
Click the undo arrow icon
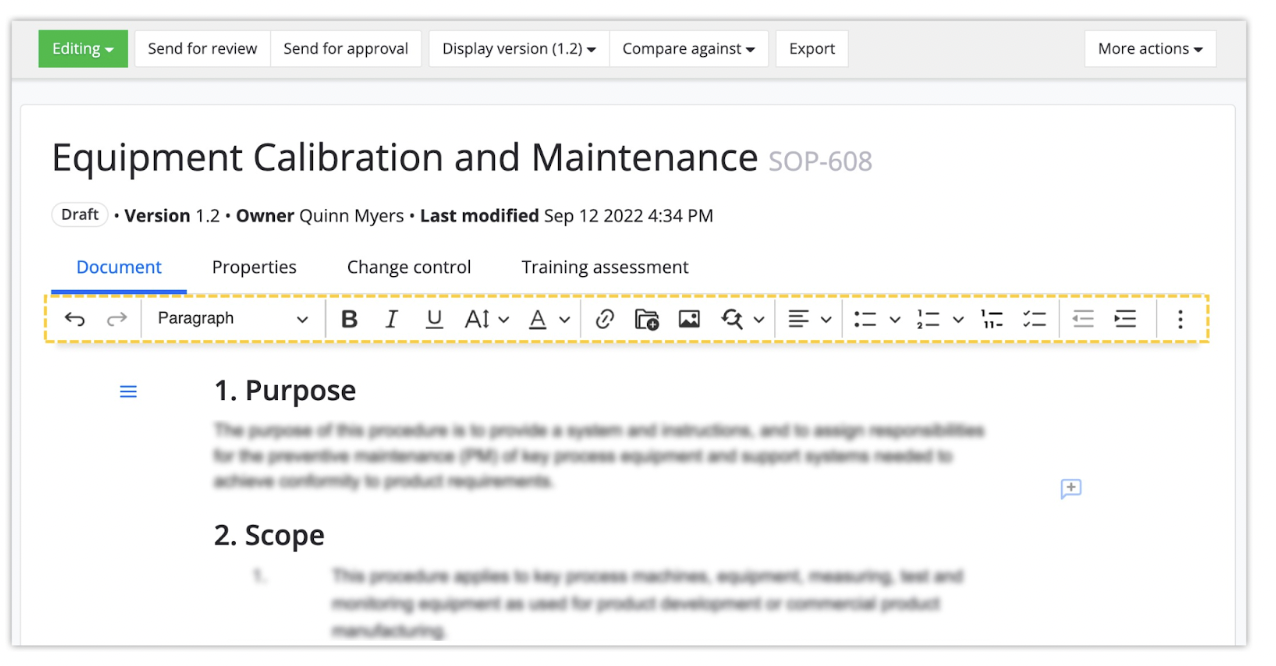75,319
